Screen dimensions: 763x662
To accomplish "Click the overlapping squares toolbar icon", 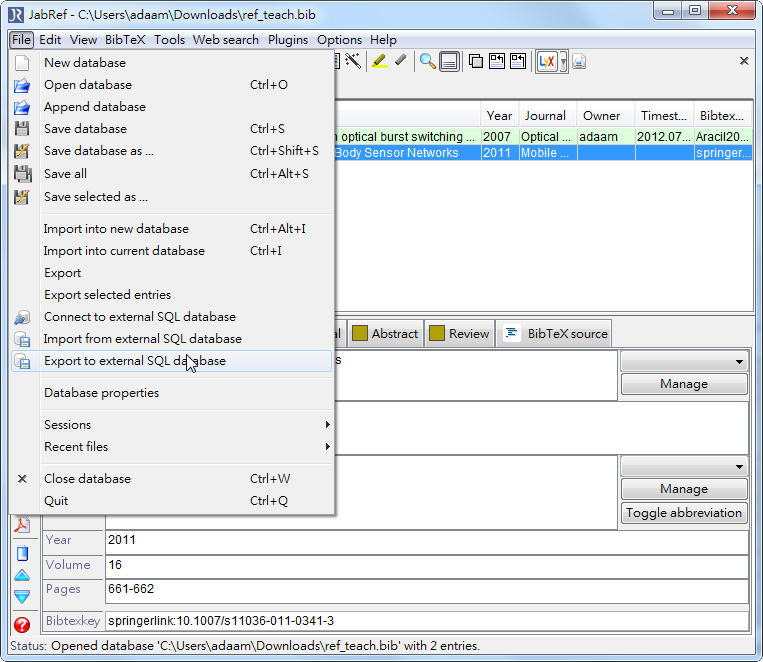I will tap(476, 61).
